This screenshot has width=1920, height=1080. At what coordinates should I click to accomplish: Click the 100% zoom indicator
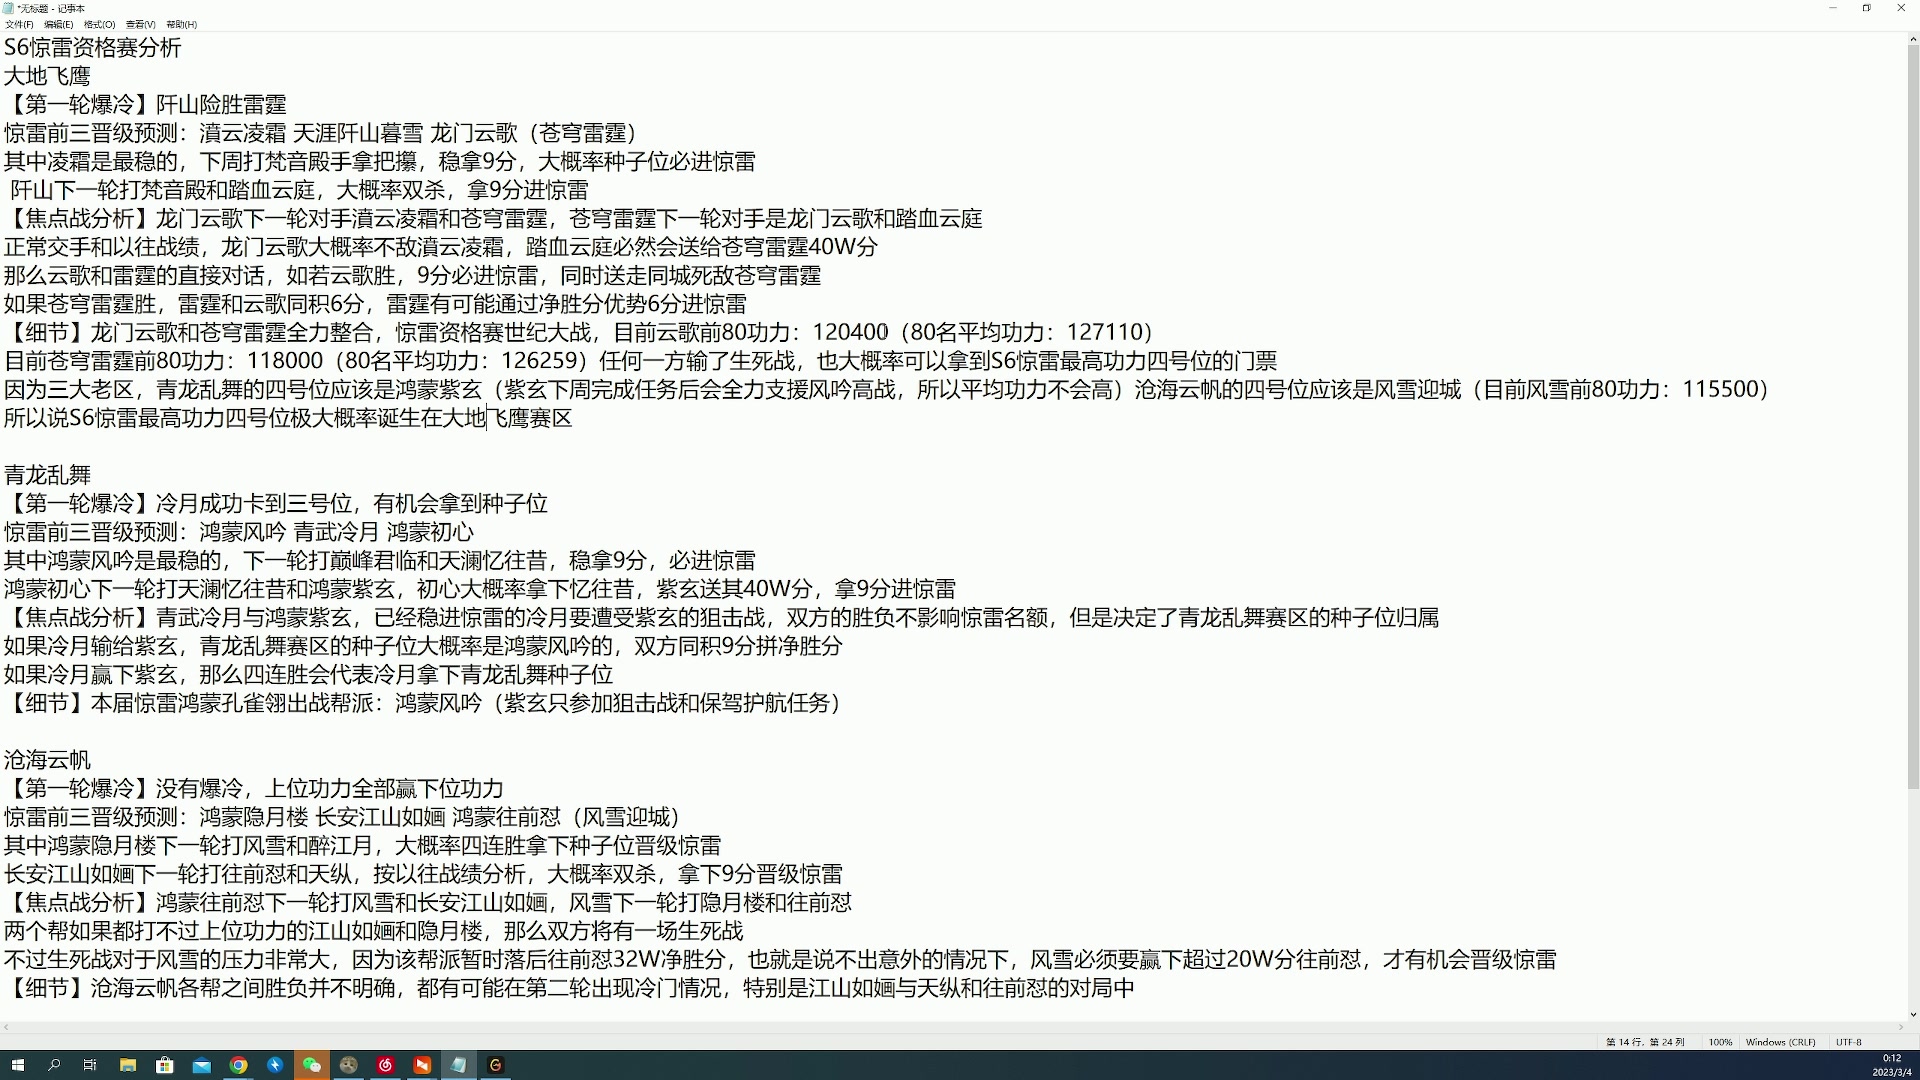(1720, 1042)
